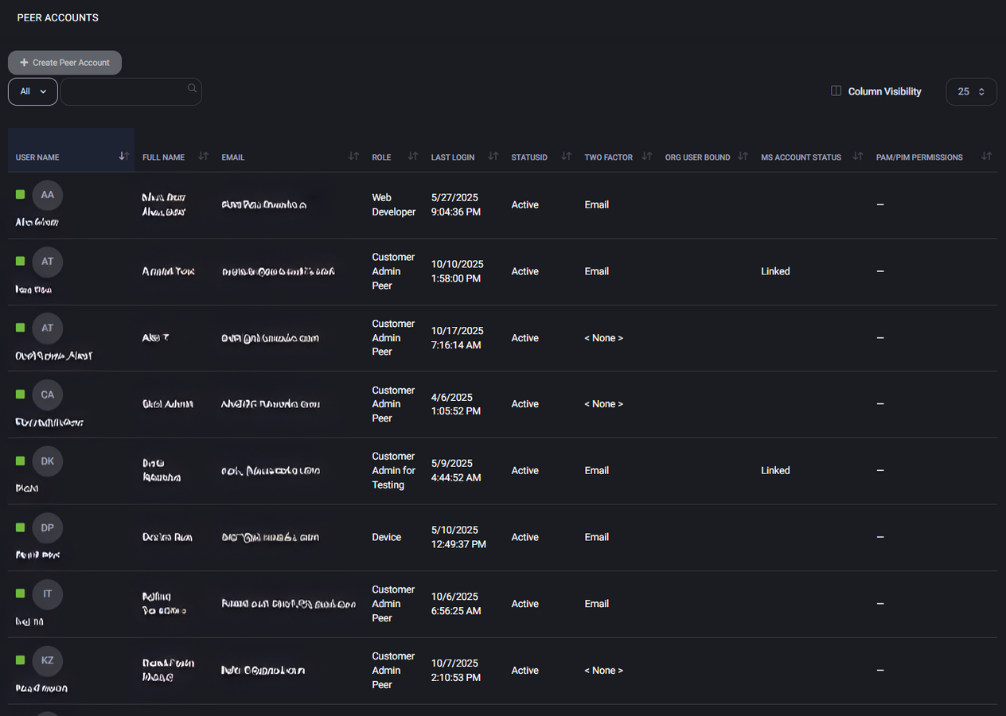
Task: Click green status indicator for DP user
Action: coord(20,528)
